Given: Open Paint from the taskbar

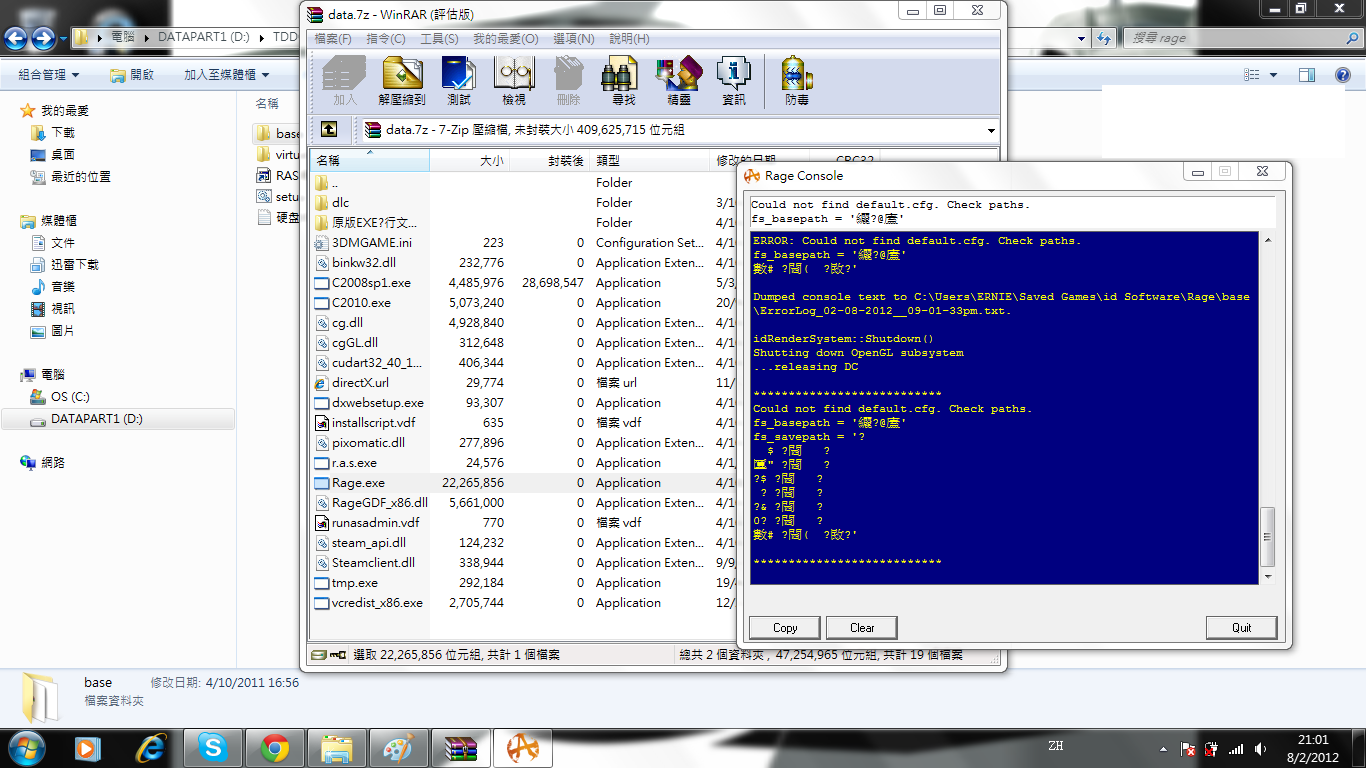Looking at the screenshot, I should pos(398,746).
